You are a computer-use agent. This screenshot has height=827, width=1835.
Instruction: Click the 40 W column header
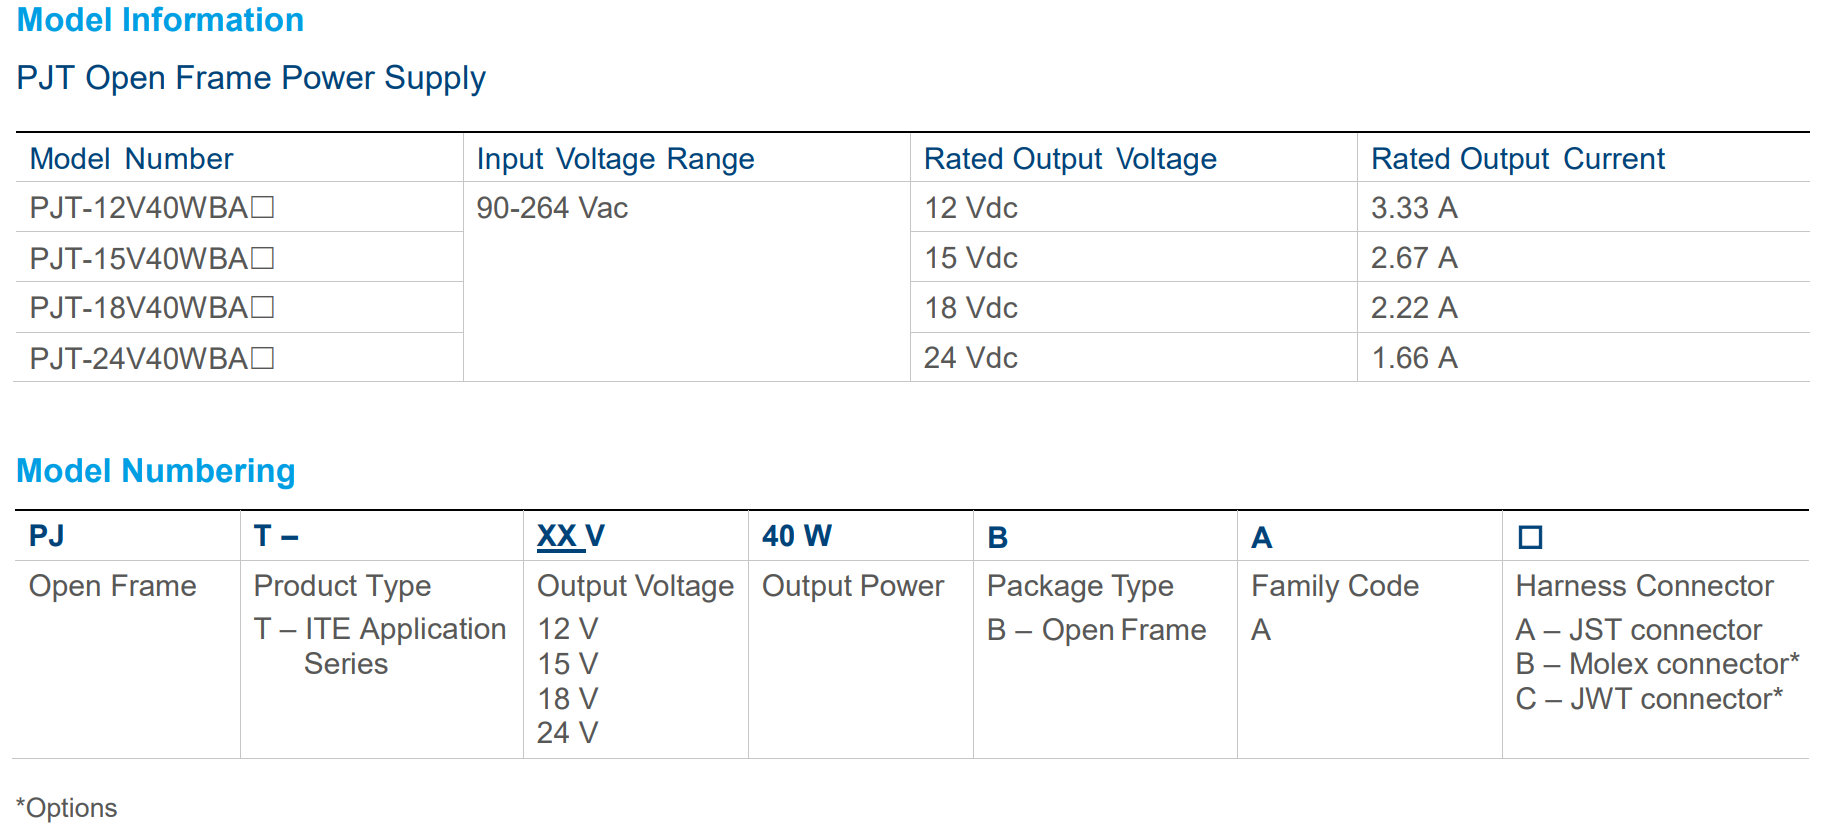tap(796, 537)
